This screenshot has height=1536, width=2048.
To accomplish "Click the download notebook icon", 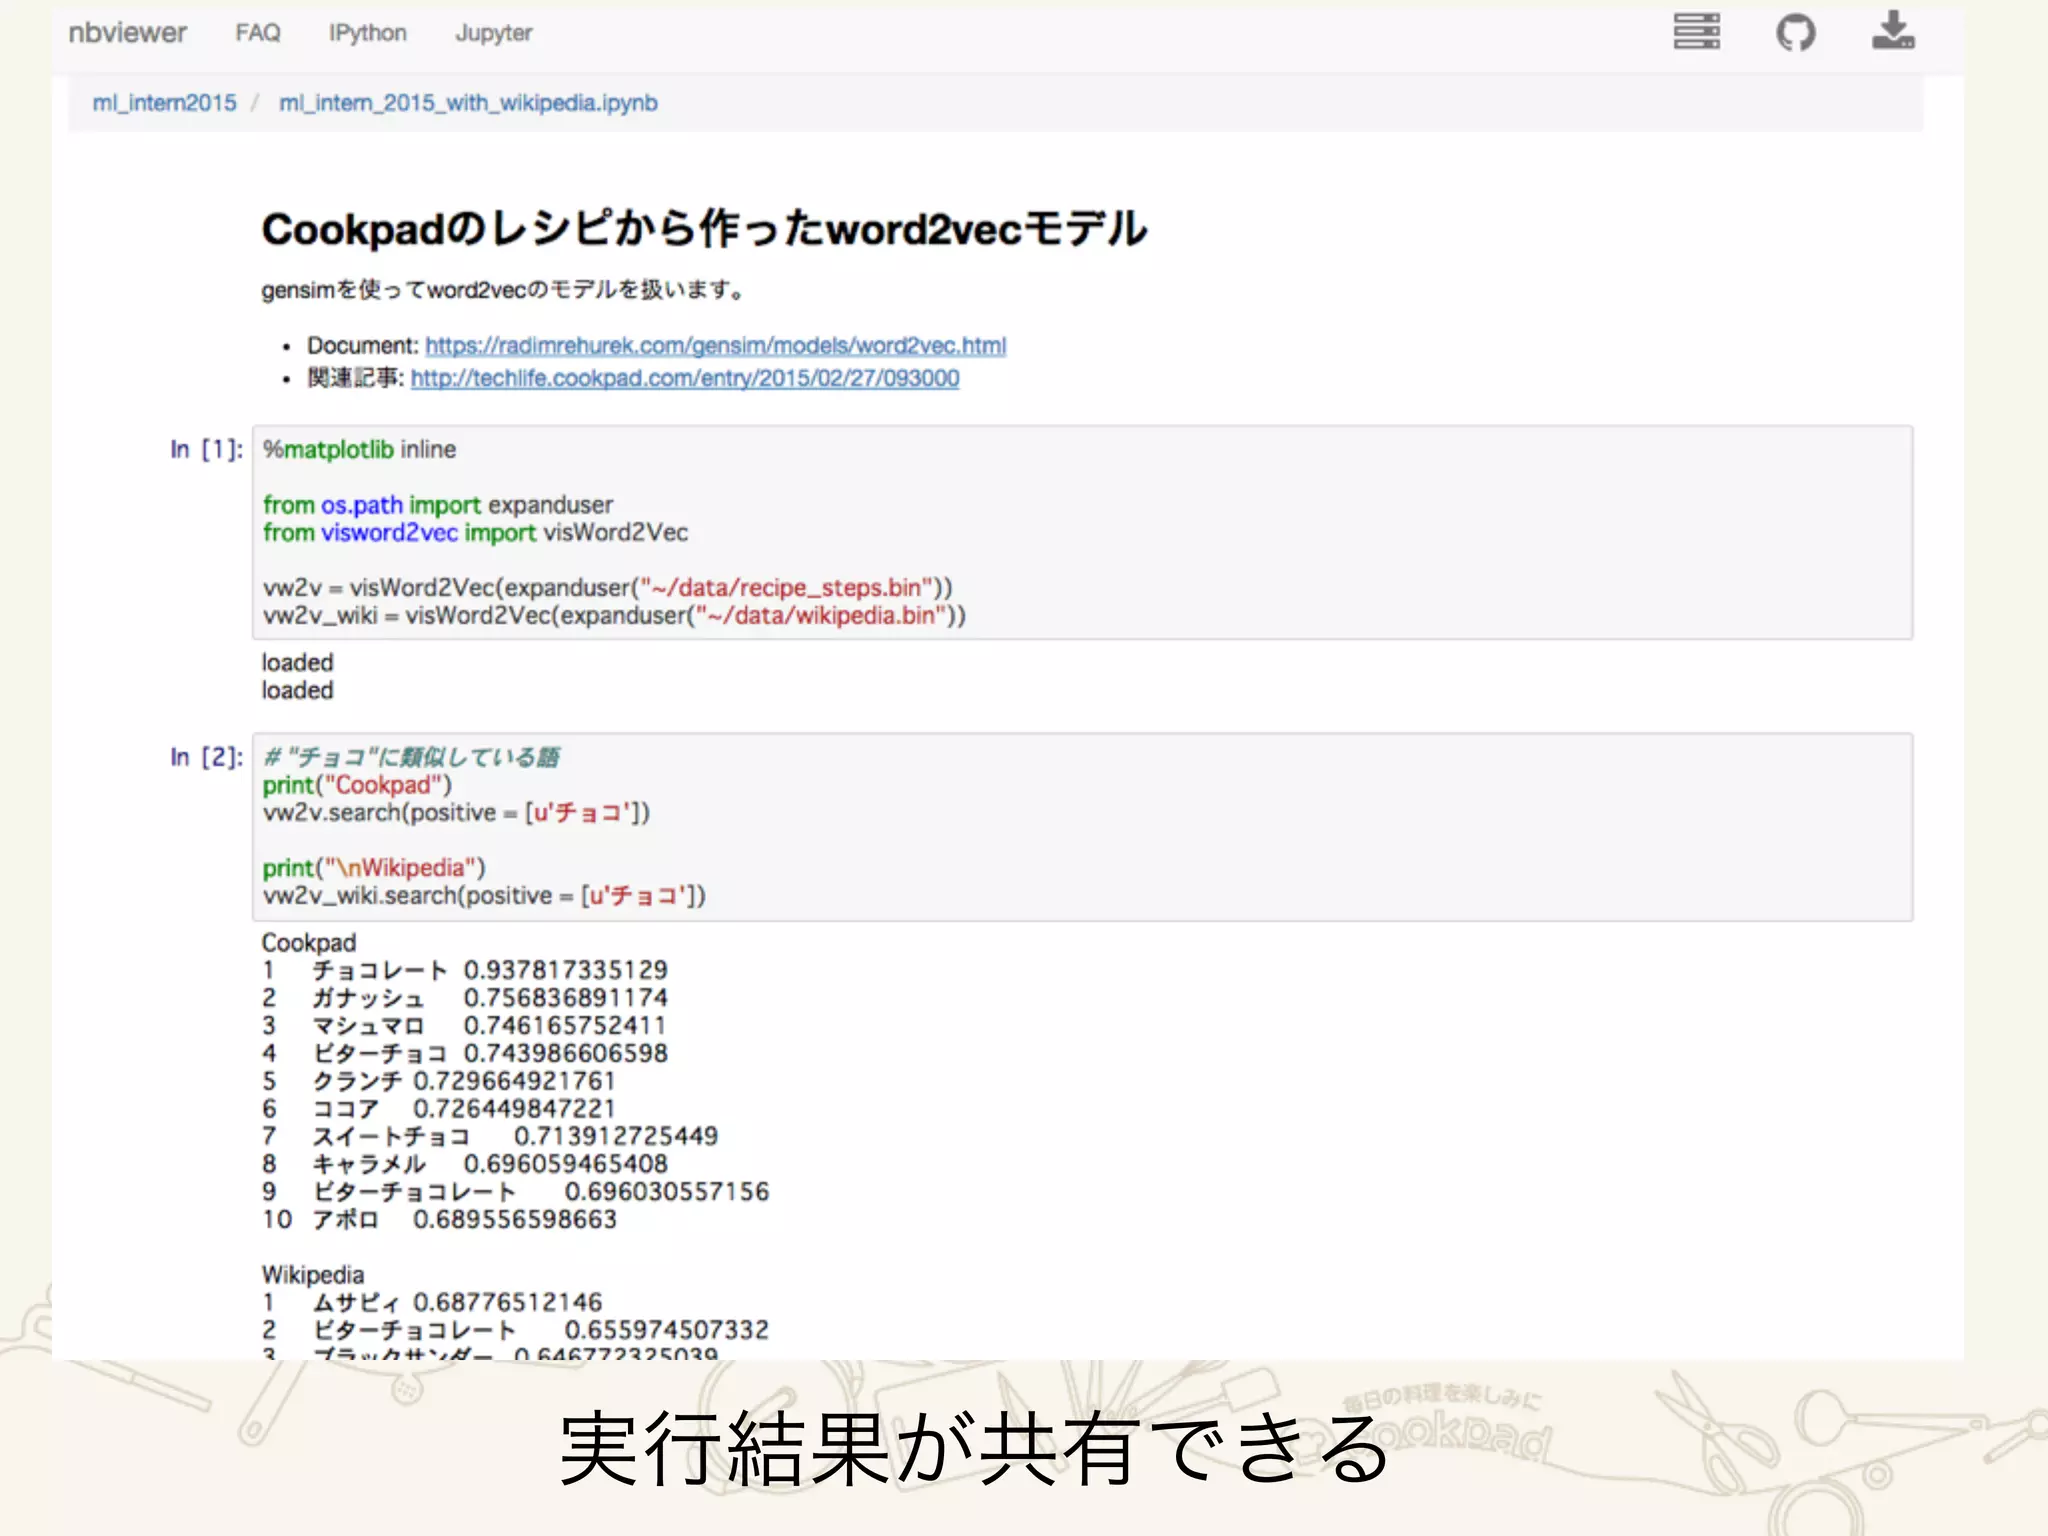I will (1893, 31).
